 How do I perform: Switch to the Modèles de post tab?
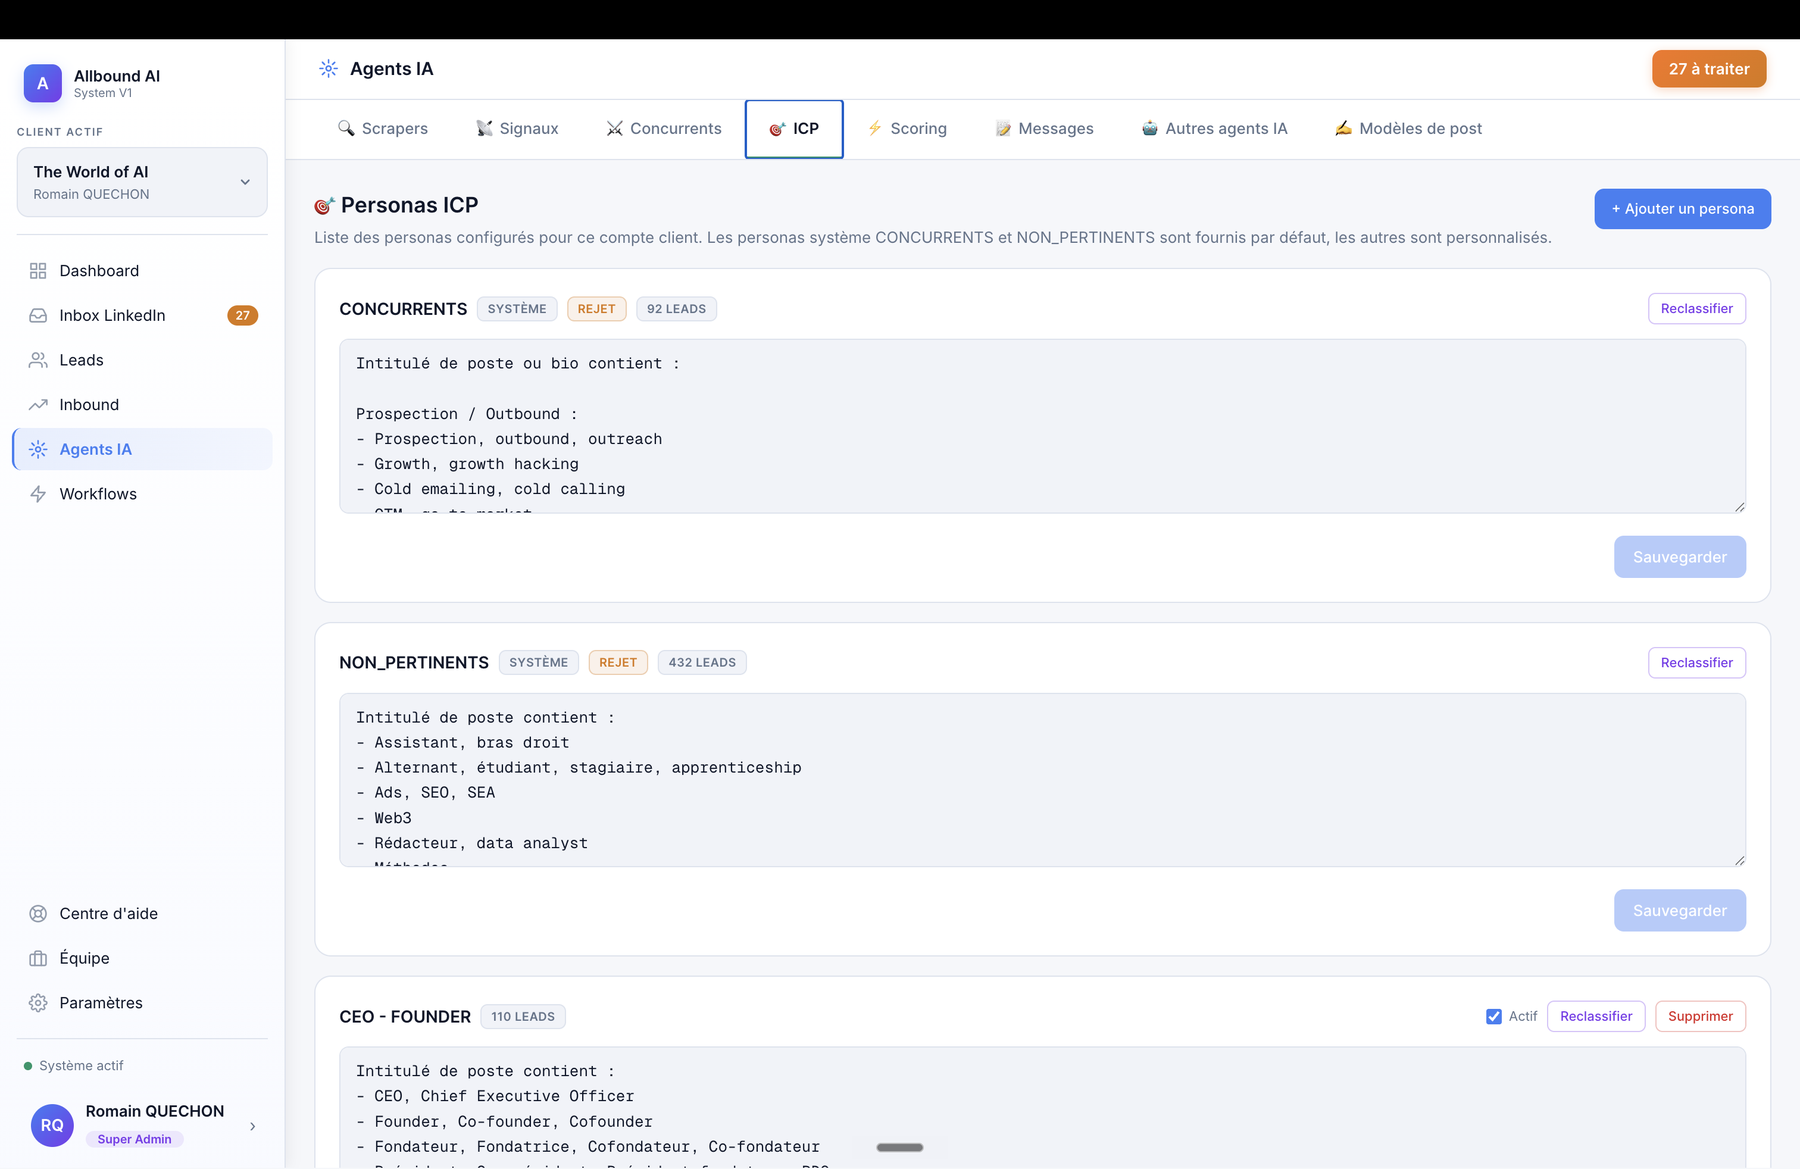(1409, 129)
